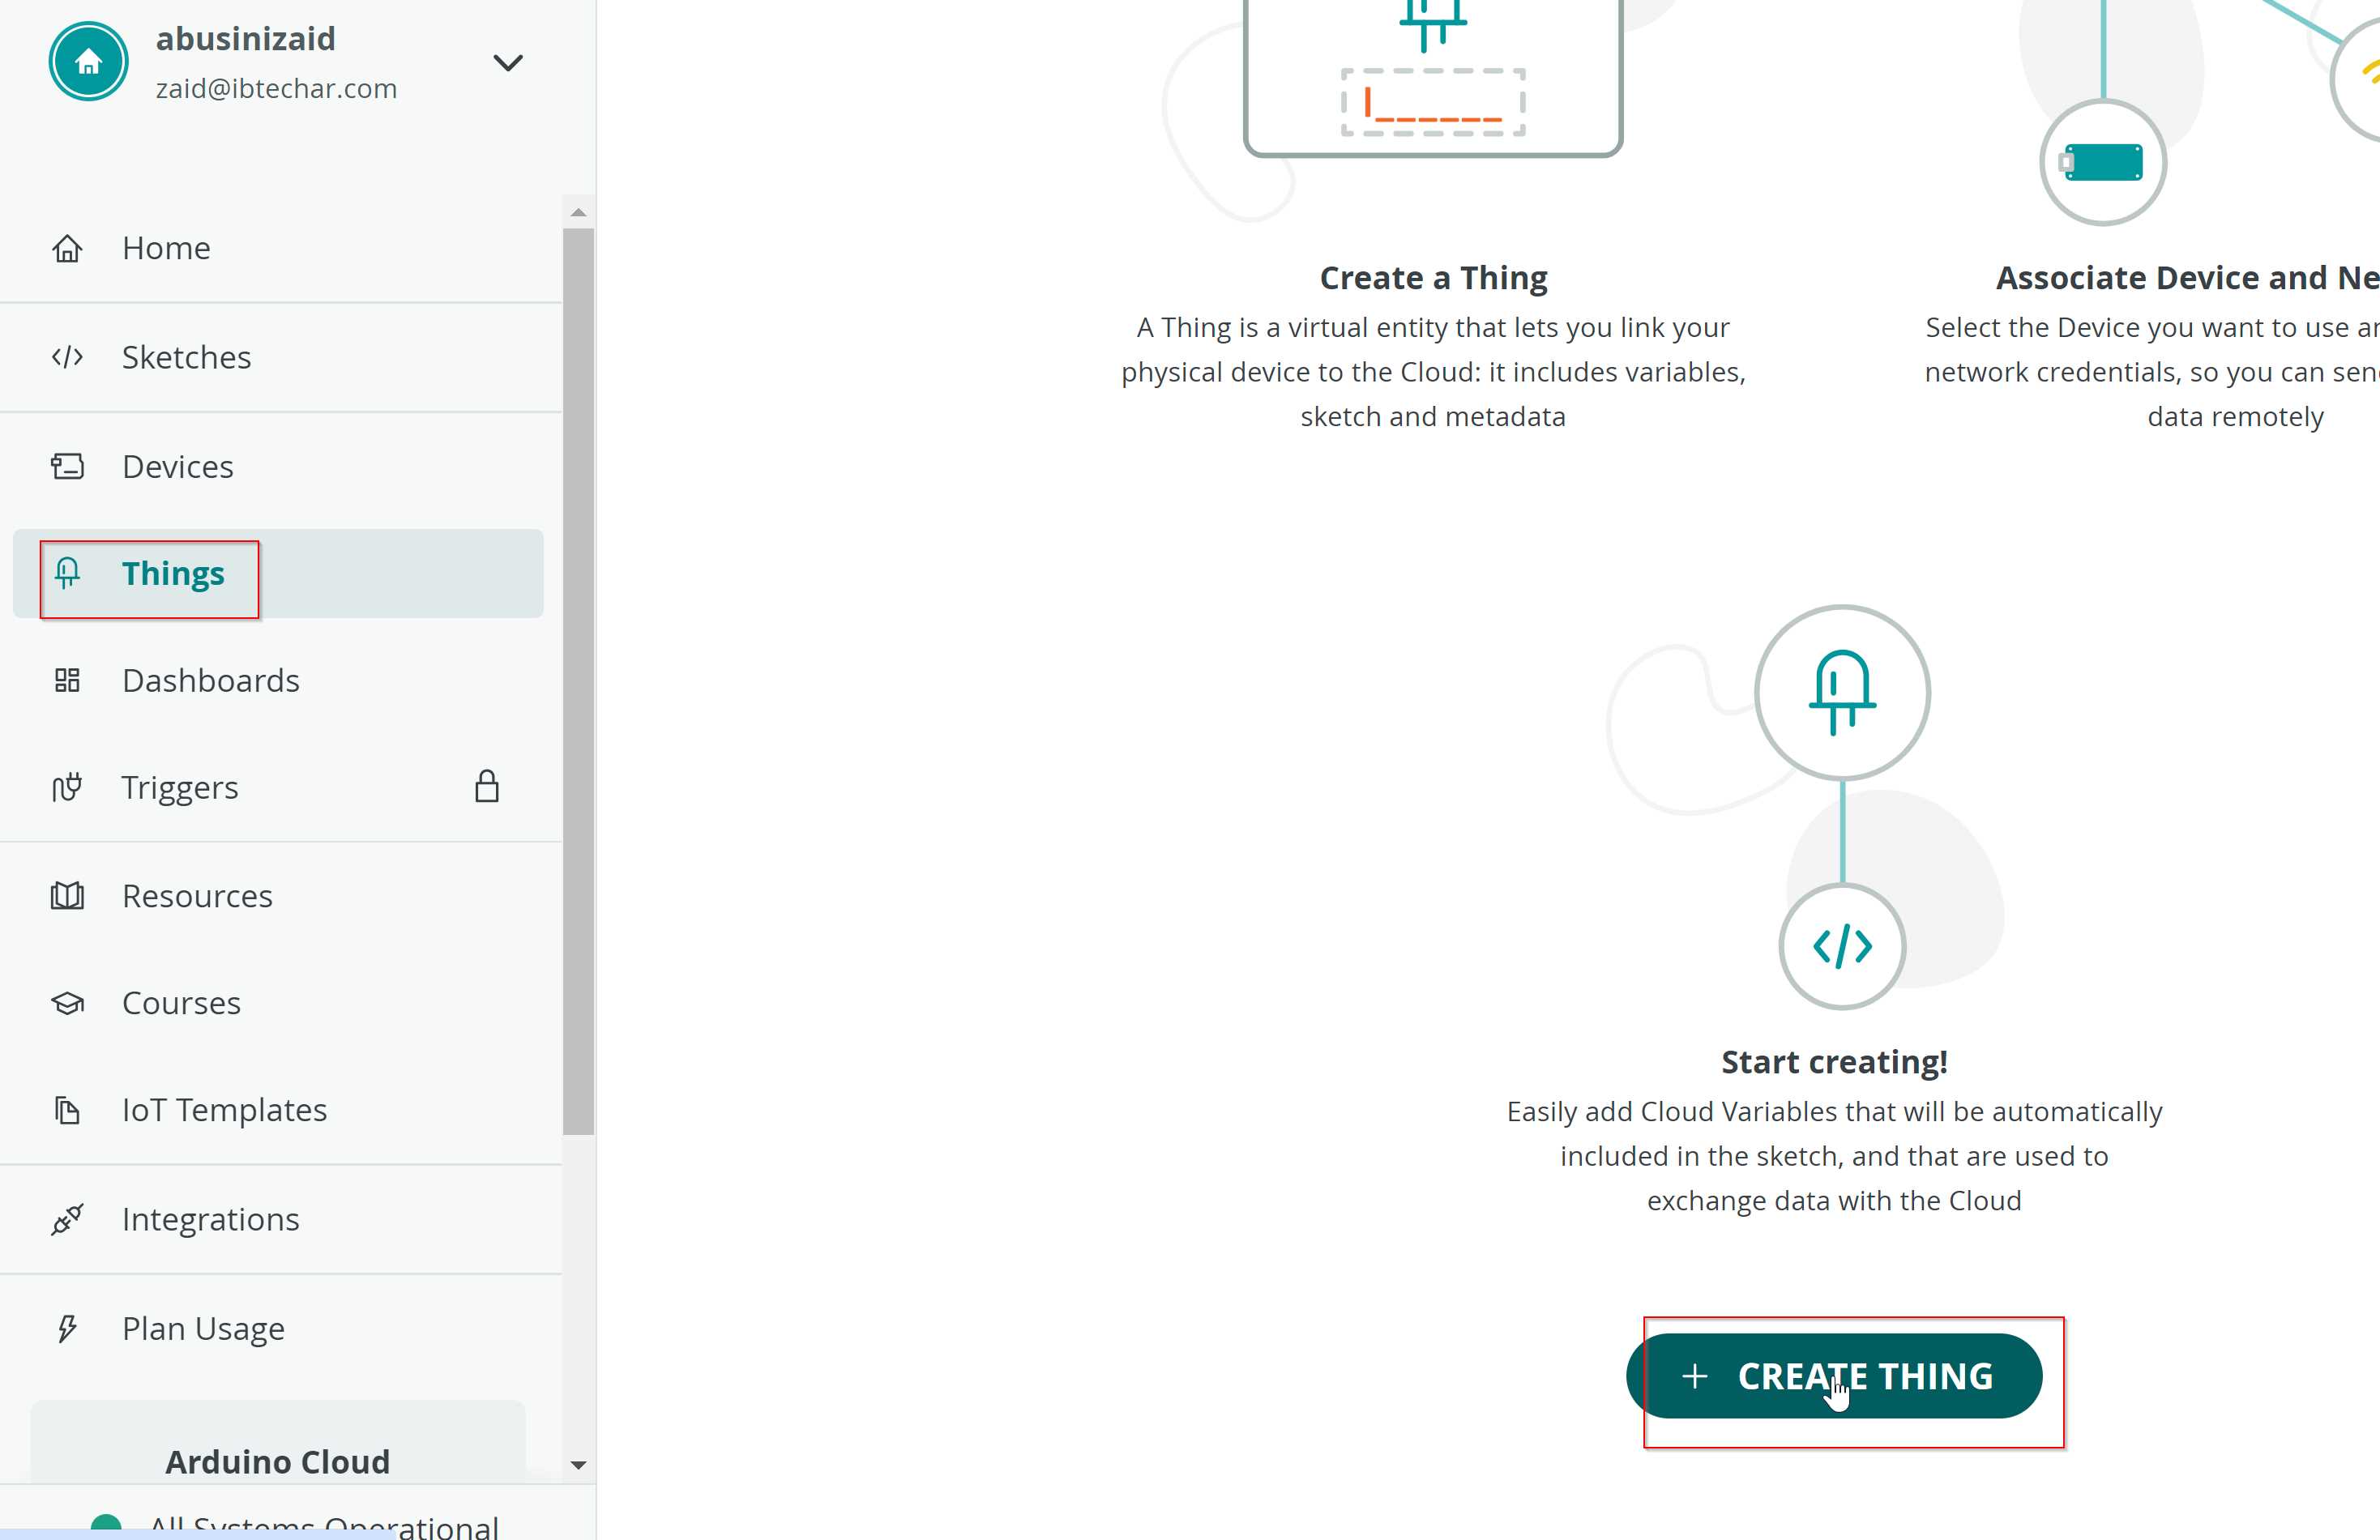
Task: Click the home icon avatar button
Action: point(87,61)
